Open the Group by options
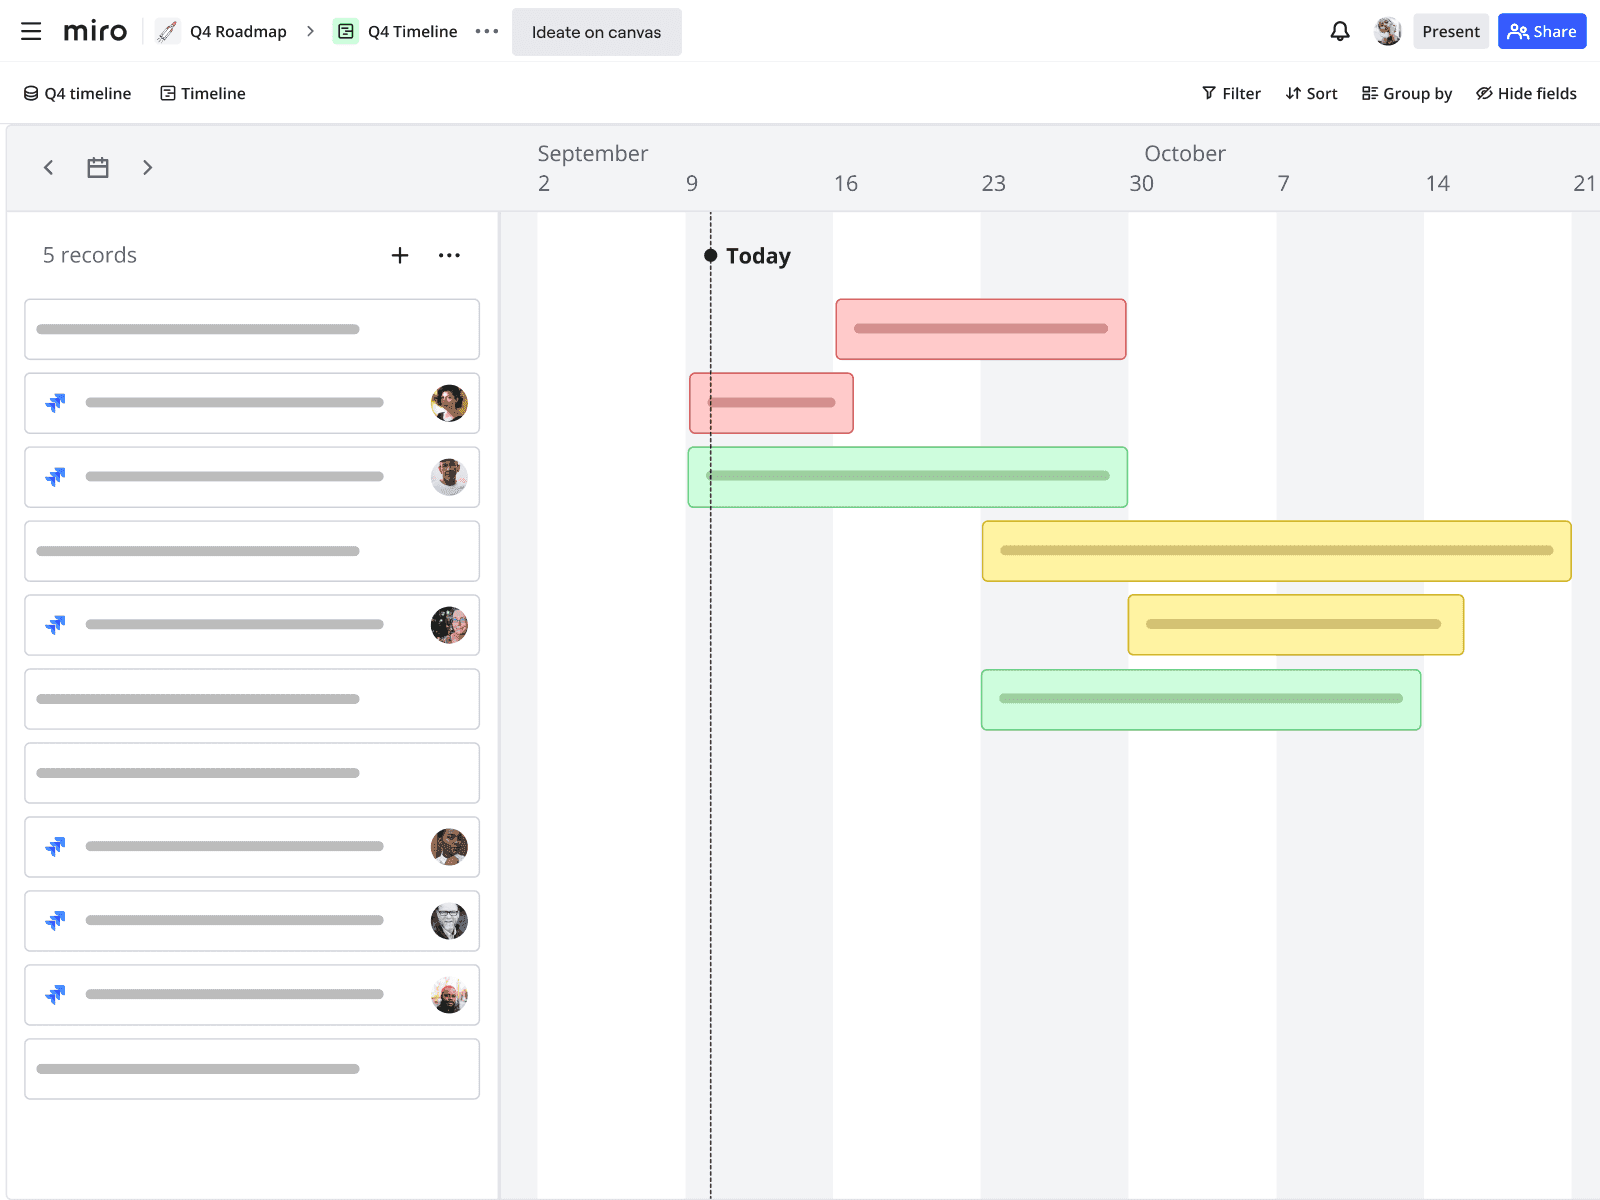Image resolution: width=1600 pixels, height=1200 pixels. [x=1406, y=94]
